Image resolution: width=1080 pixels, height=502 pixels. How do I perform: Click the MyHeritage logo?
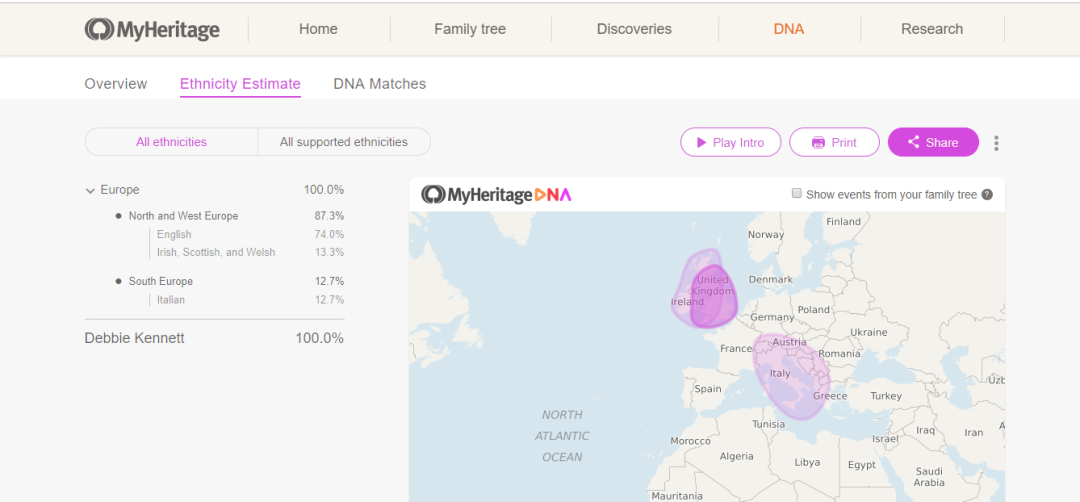click(152, 30)
